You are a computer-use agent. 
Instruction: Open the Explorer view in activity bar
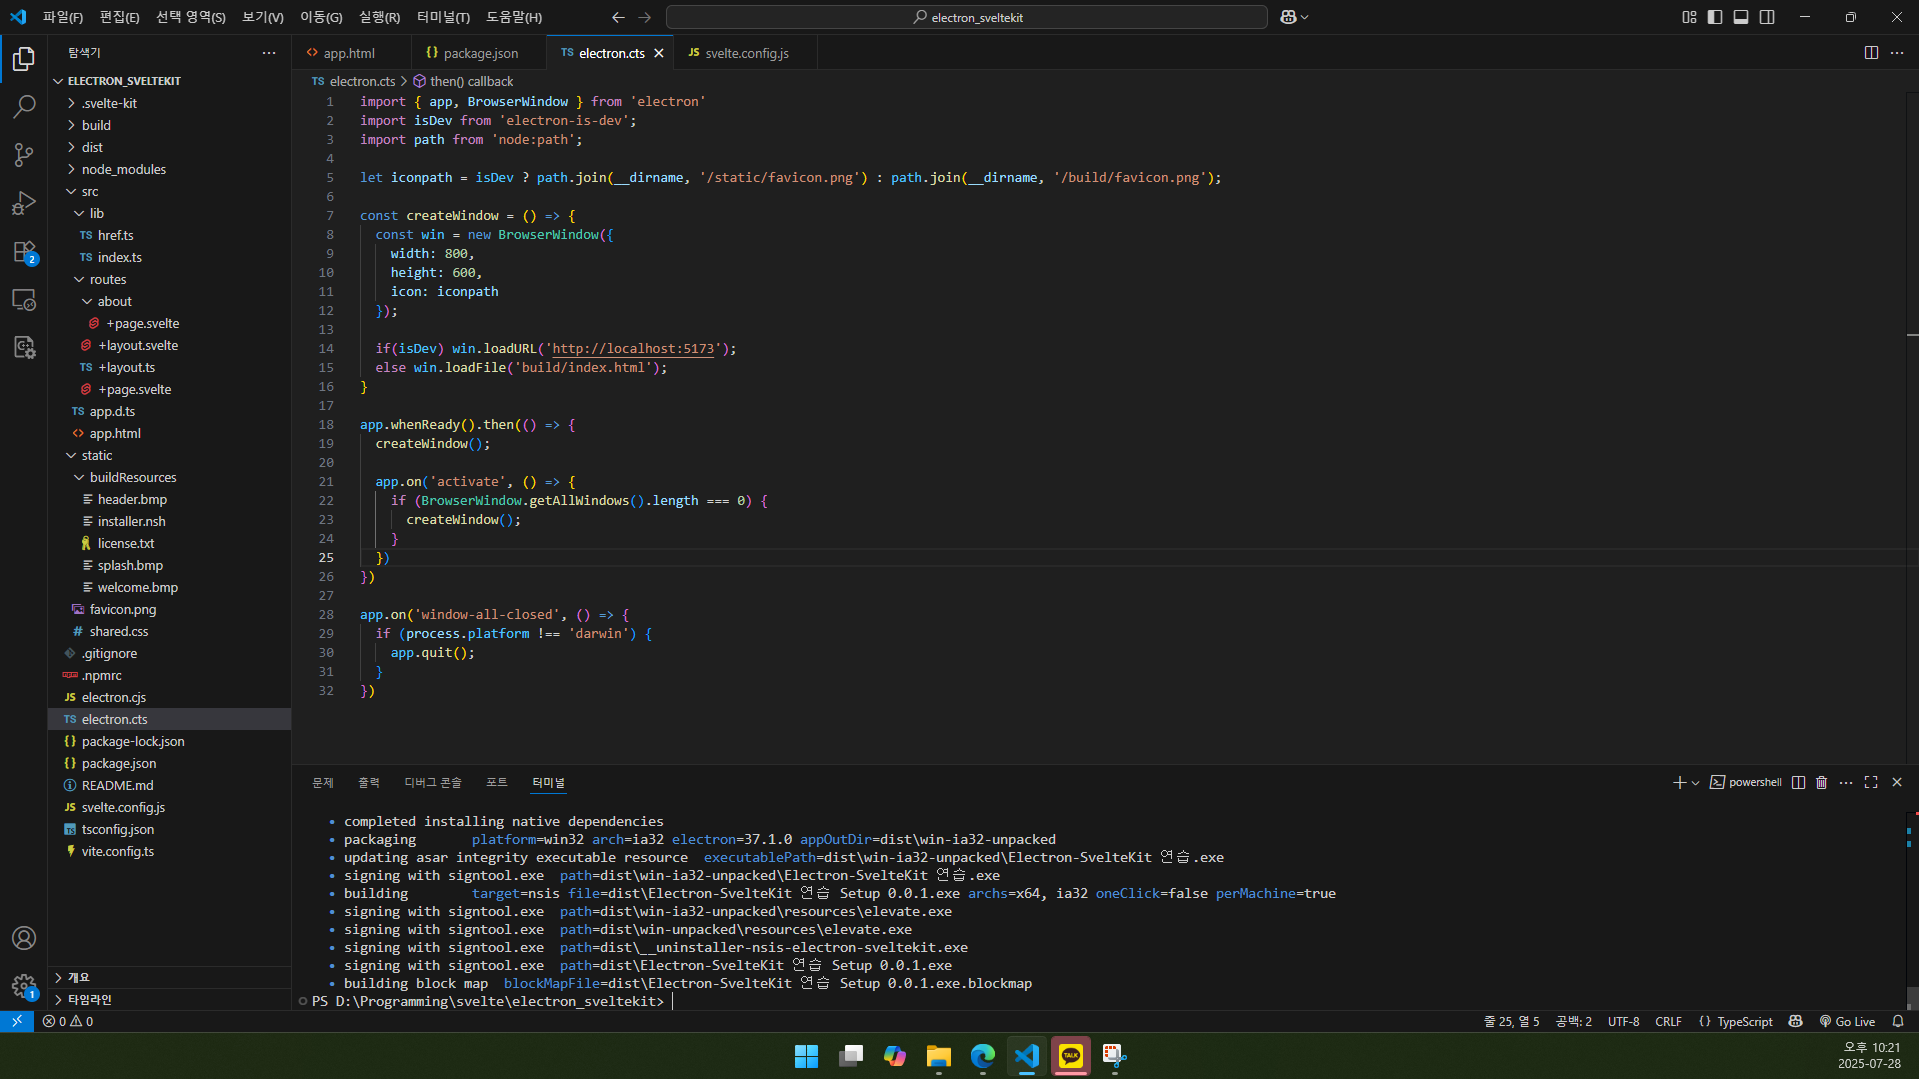(x=24, y=59)
